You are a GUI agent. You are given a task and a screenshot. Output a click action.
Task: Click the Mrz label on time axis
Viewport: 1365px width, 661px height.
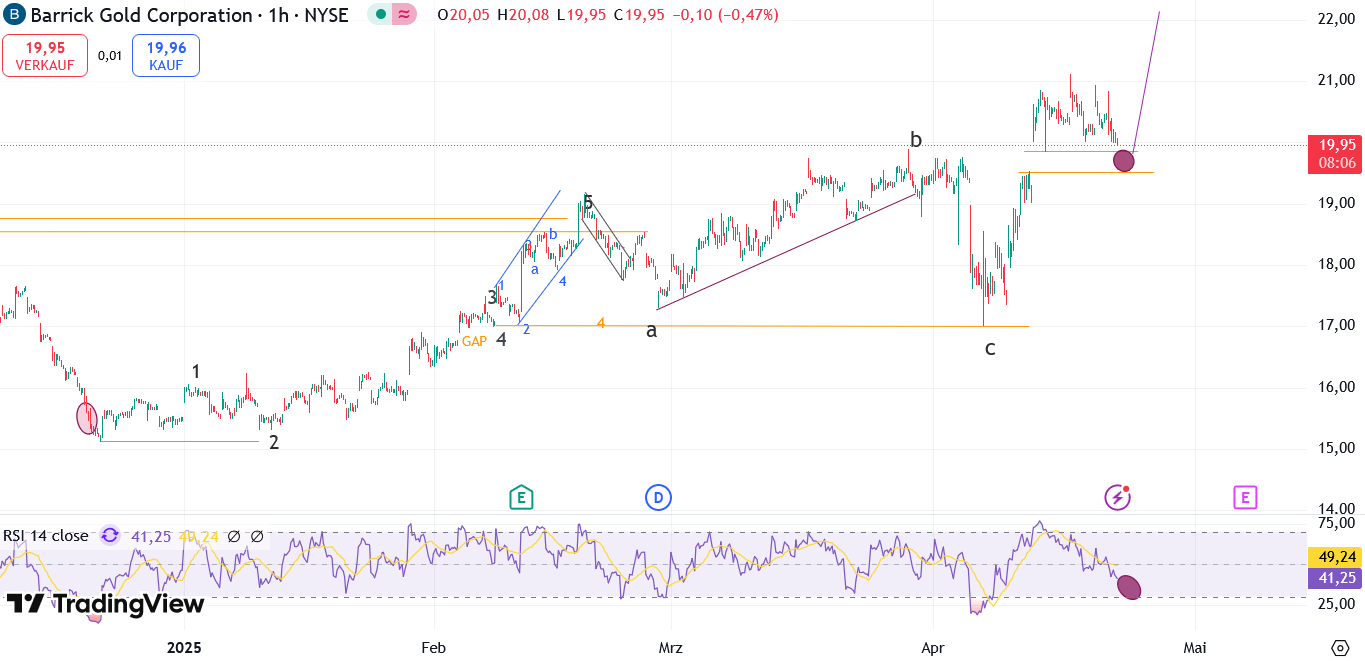click(670, 648)
